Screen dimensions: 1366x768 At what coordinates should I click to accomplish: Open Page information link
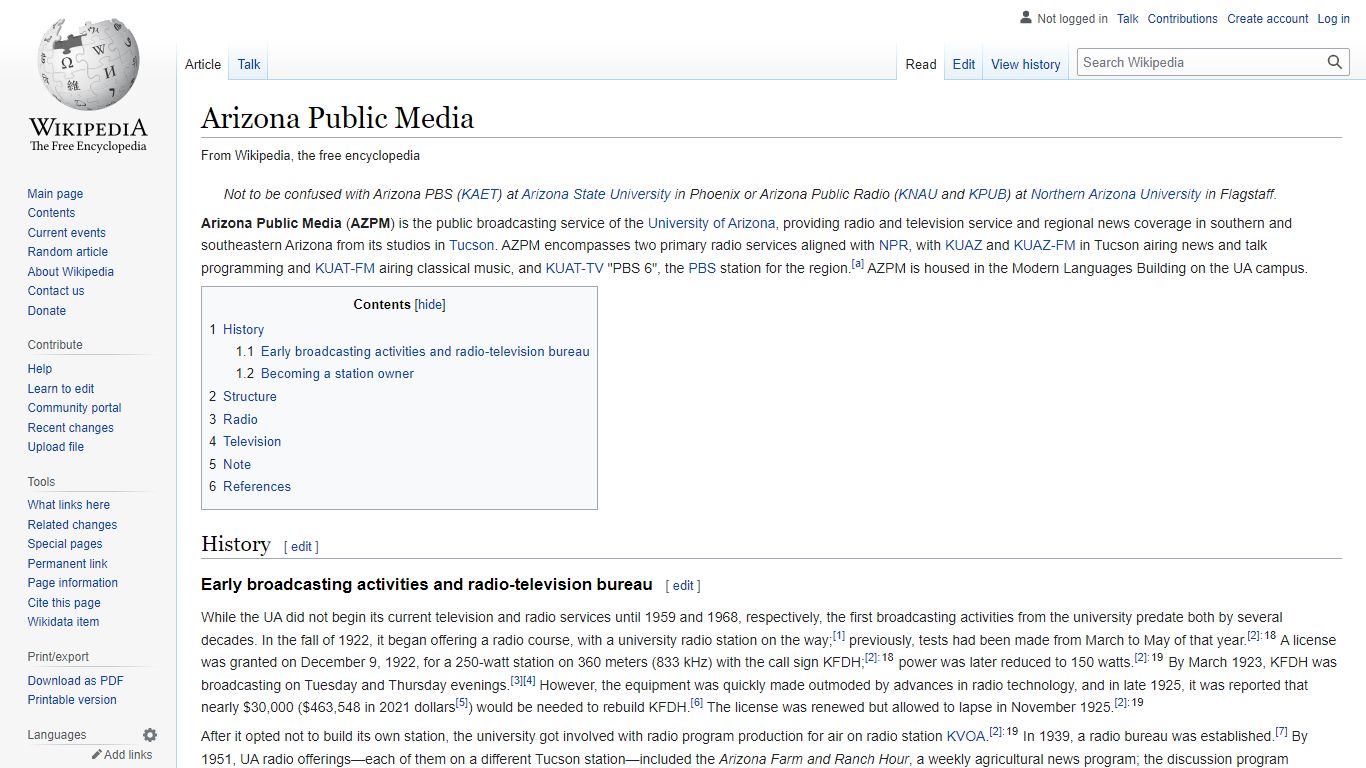pyautogui.click(x=72, y=583)
